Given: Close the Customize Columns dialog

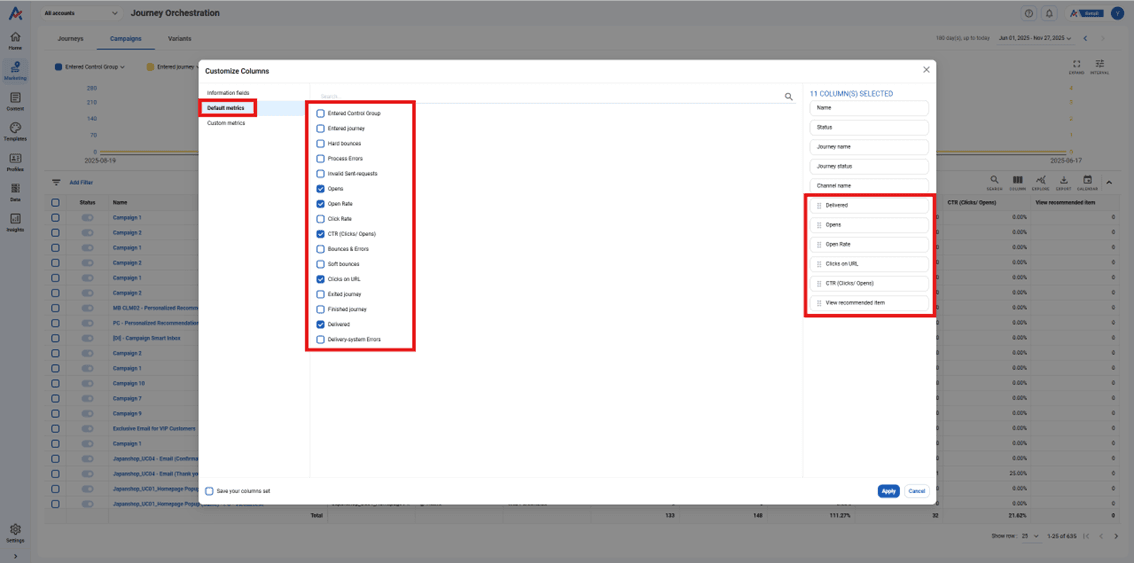Looking at the screenshot, I should (x=926, y=69).
